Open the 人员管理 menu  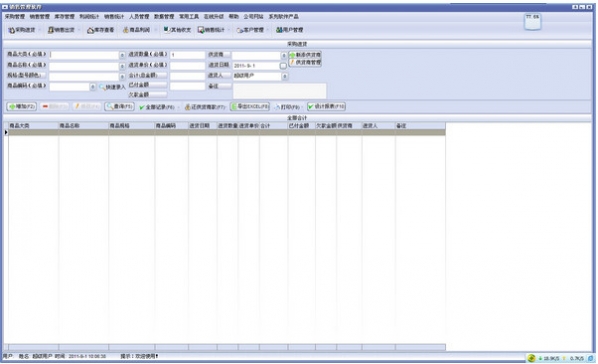coord(139,16)
